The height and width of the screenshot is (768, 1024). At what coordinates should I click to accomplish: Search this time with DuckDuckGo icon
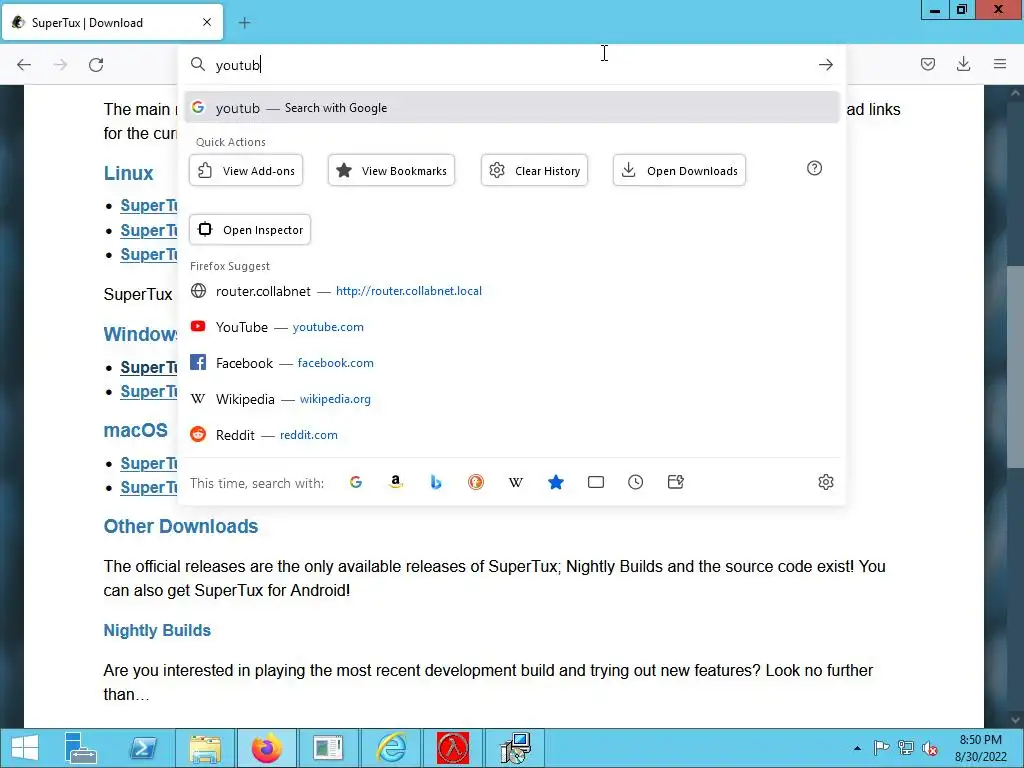[475, 482]
